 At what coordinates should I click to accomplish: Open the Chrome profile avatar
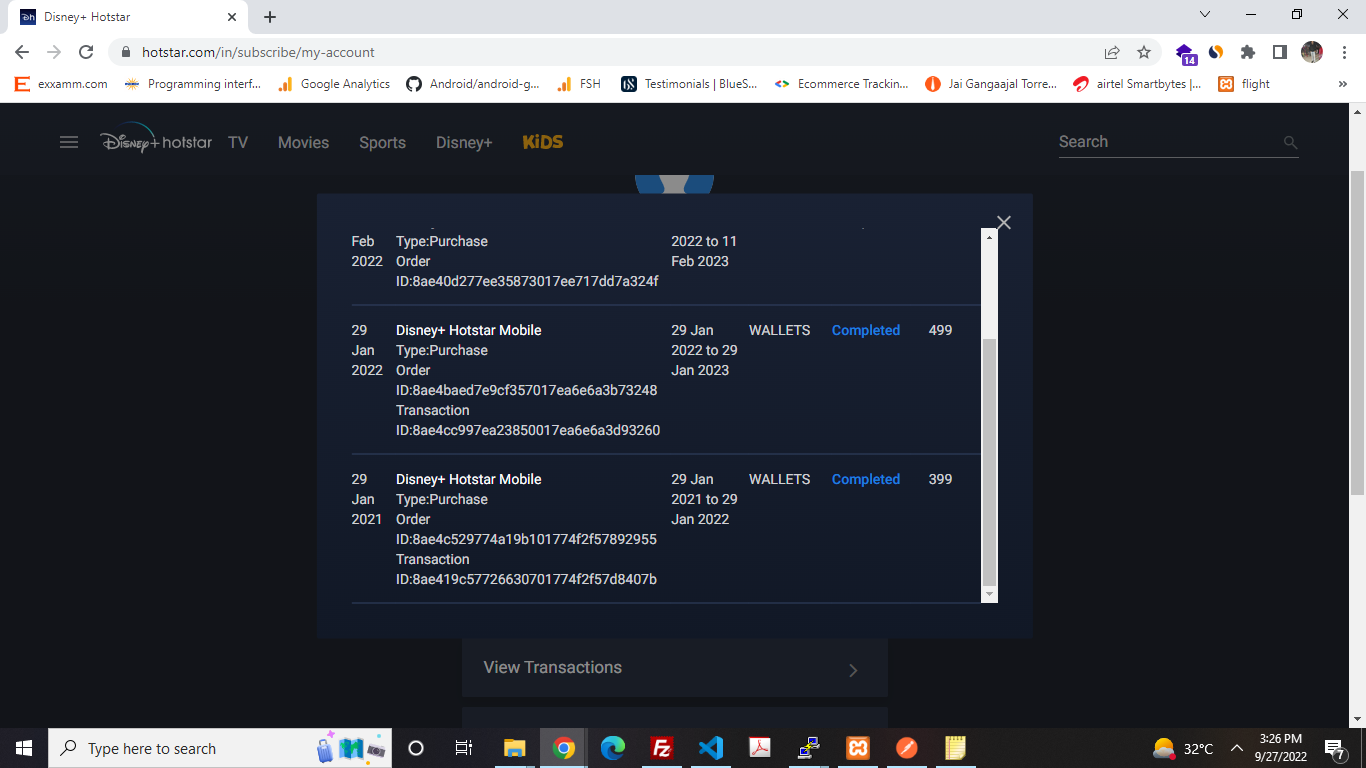click(1311, 52)
